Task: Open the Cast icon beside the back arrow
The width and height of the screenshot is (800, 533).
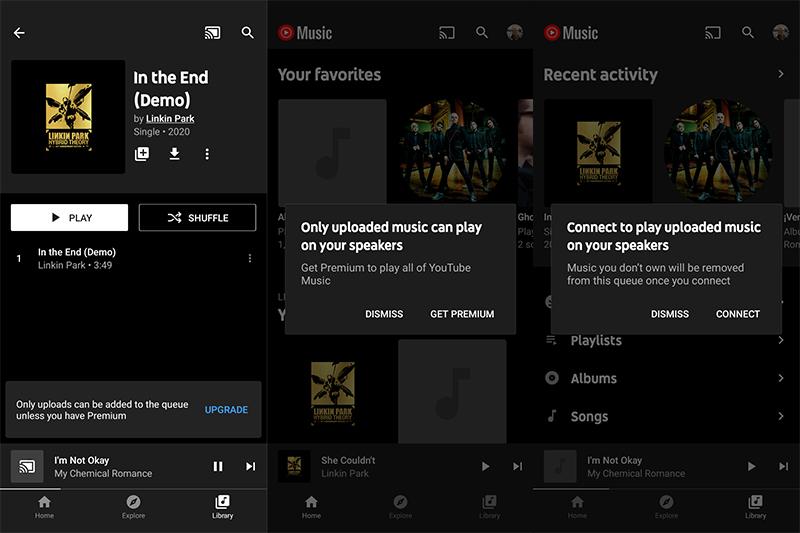Action: [212, 33]
